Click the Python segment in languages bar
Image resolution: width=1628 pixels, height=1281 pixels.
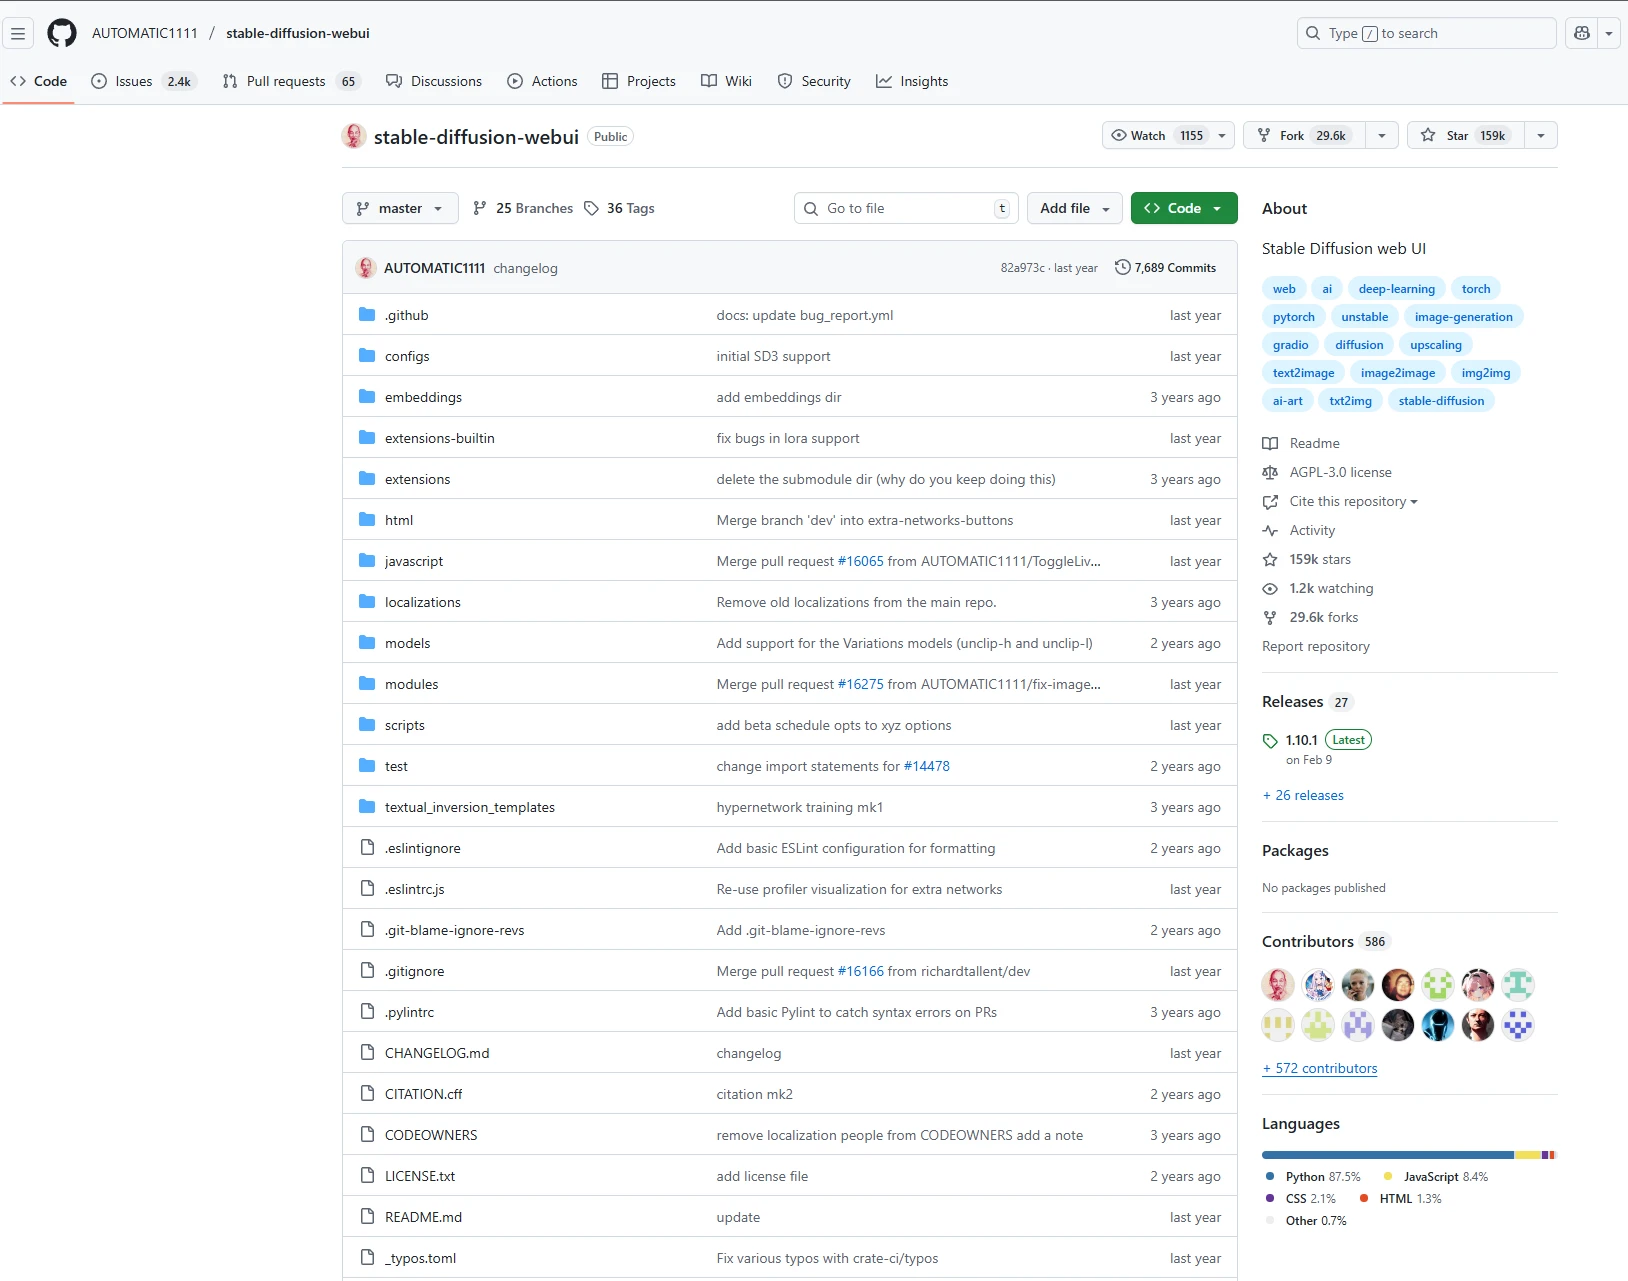point(1387,1155)
